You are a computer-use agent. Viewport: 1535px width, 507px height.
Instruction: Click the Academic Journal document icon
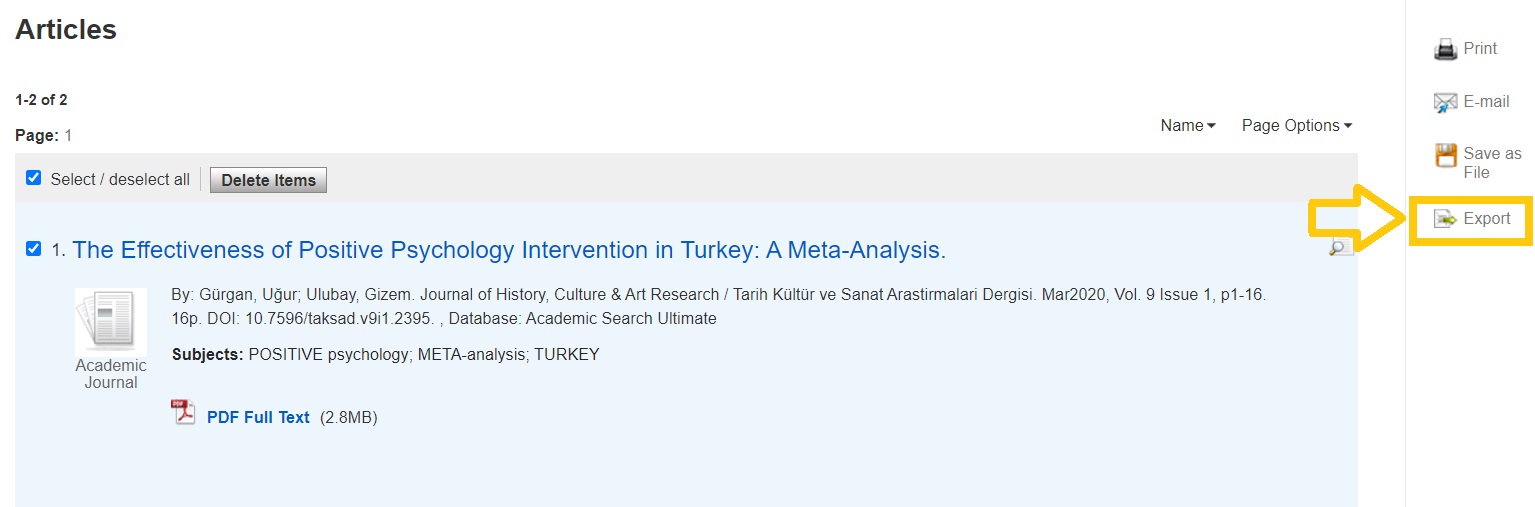click(110, 322)
